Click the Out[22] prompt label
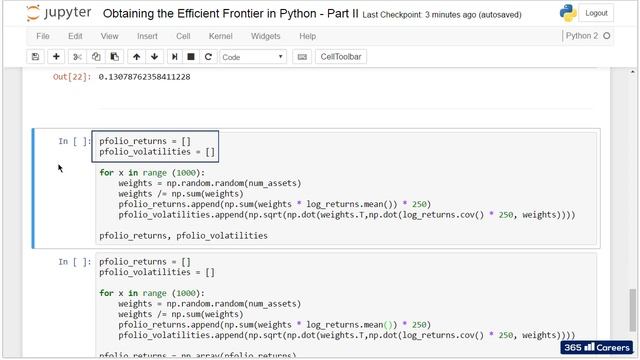Viewport: 640px width, 360px height. [x=72, y=77]
